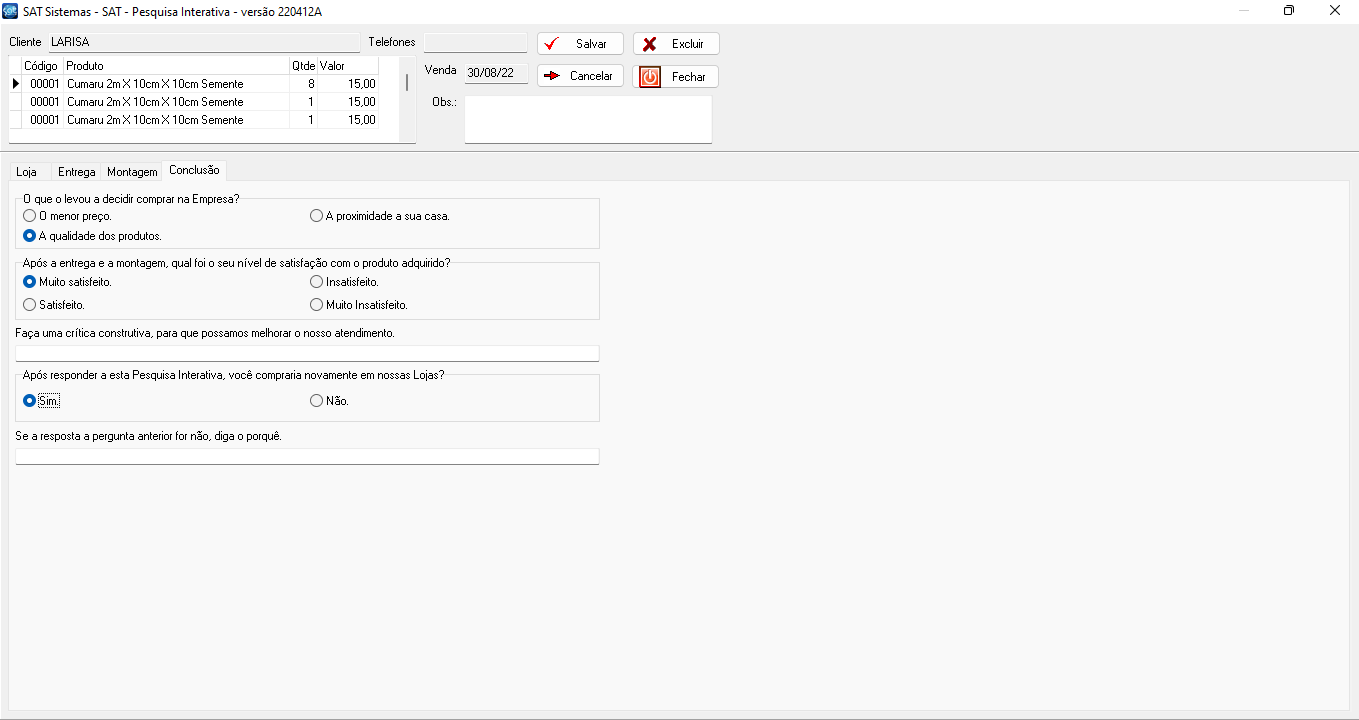Select 'Não' for buying again

pos(317,401)
